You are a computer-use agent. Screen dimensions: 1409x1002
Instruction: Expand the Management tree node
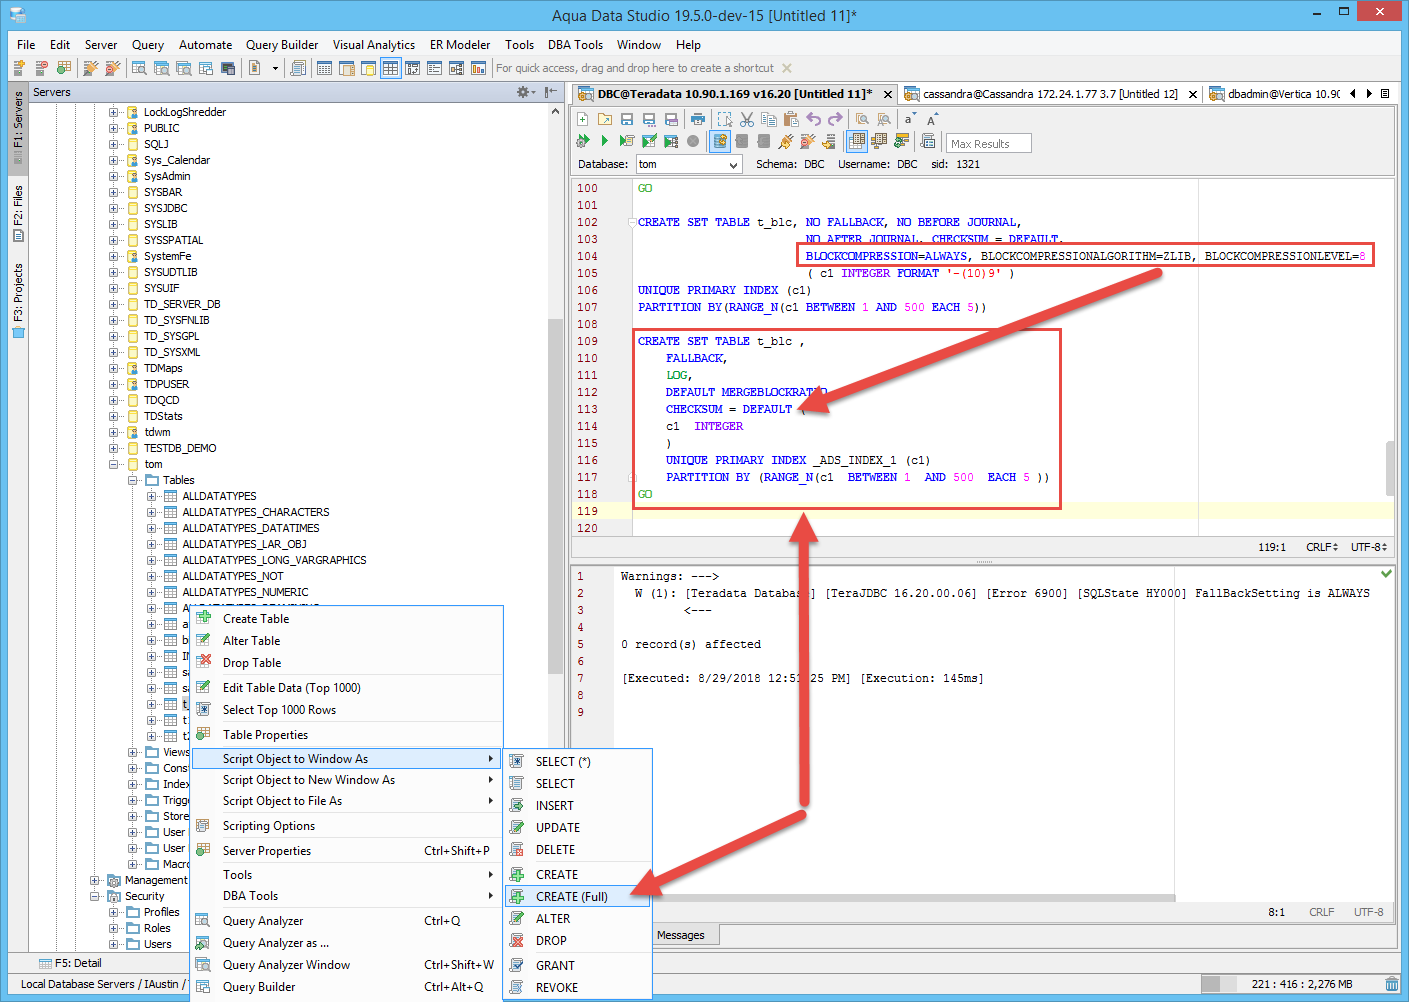(x=94, y=880)
